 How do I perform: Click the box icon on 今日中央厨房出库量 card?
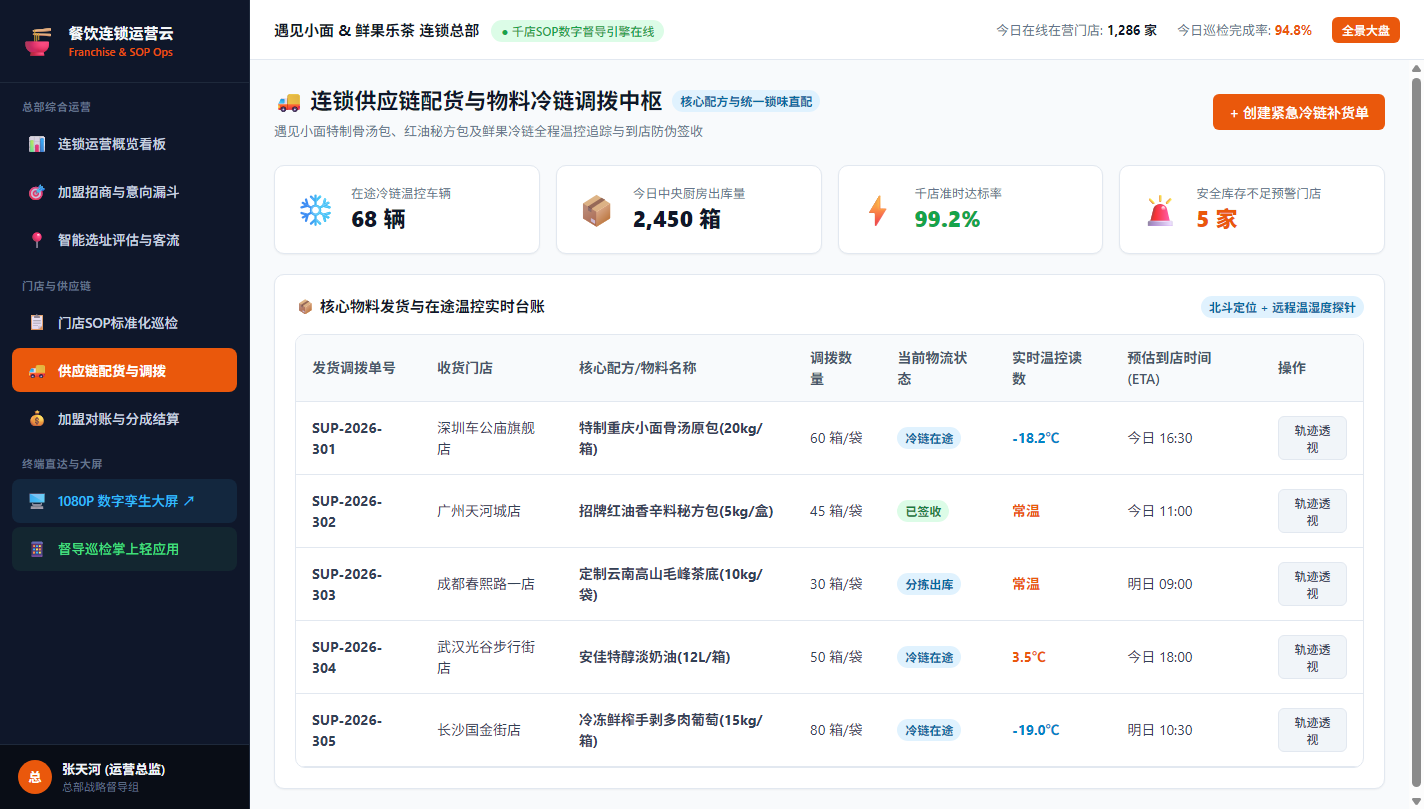pyautogui.click(x=597, y=210)
